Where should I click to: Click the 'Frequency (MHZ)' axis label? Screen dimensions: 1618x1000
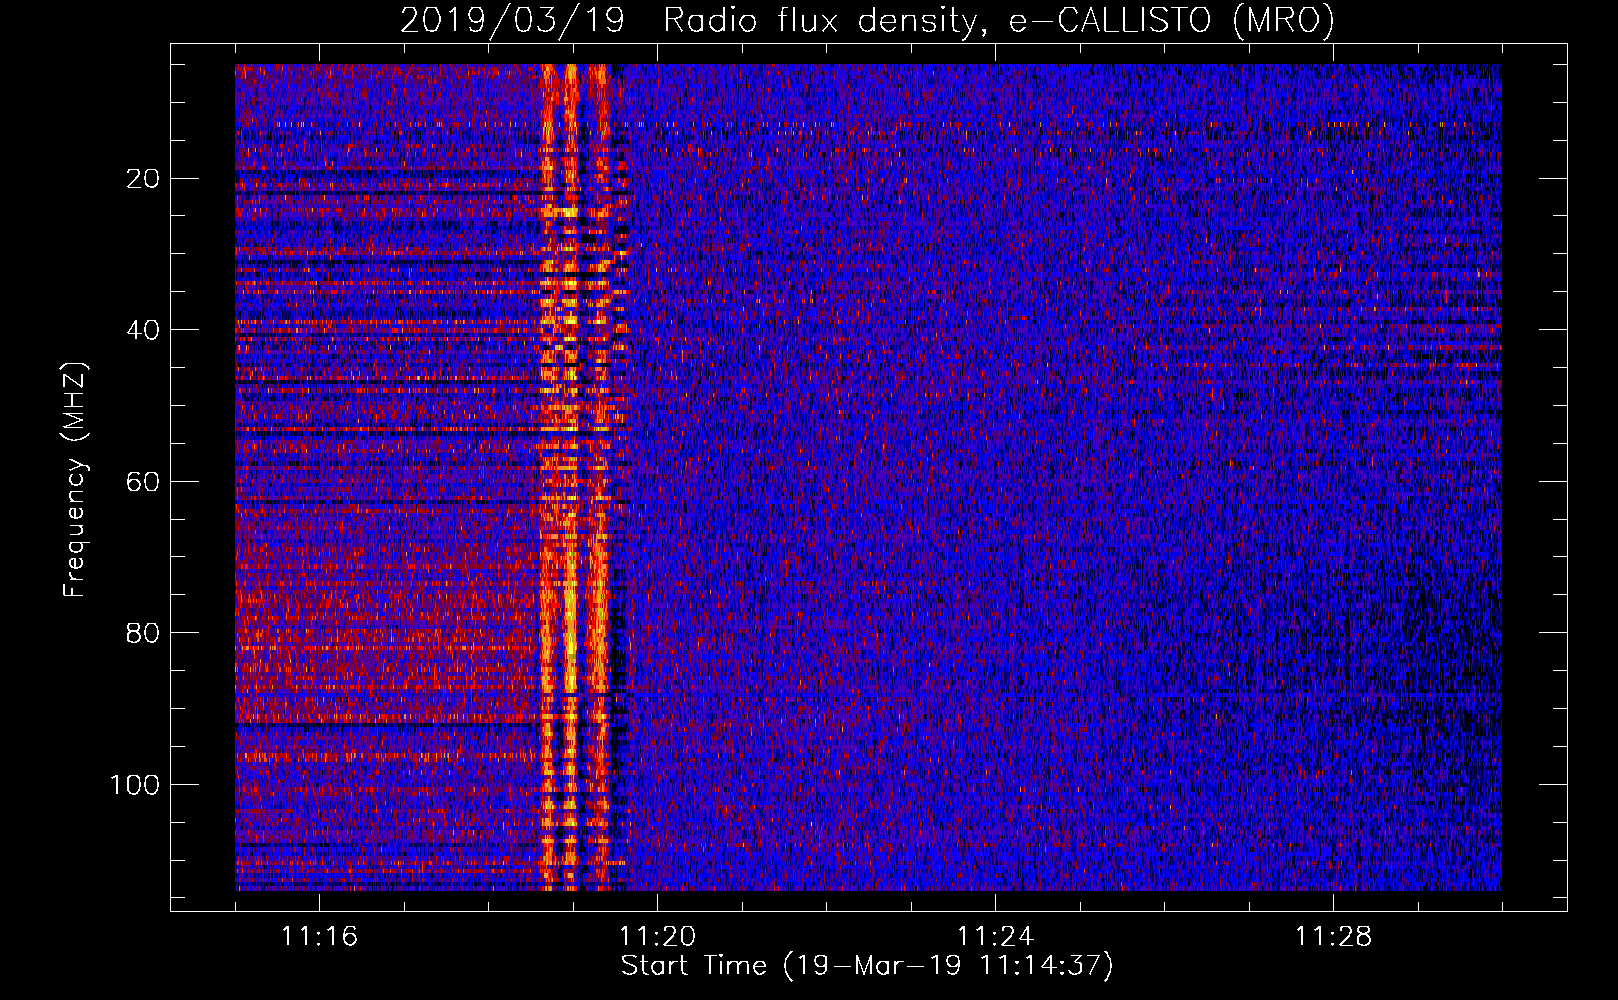coord(76,479)
